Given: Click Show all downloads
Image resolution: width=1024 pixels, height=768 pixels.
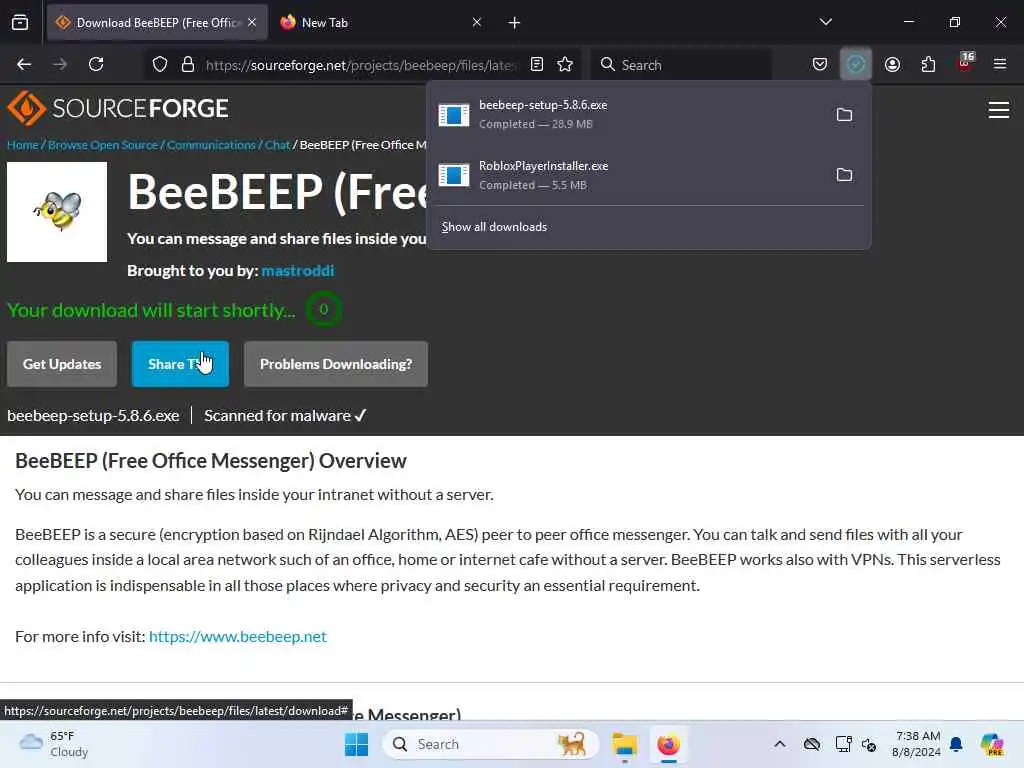Looking at the screenshot, I should coord(494,227).
